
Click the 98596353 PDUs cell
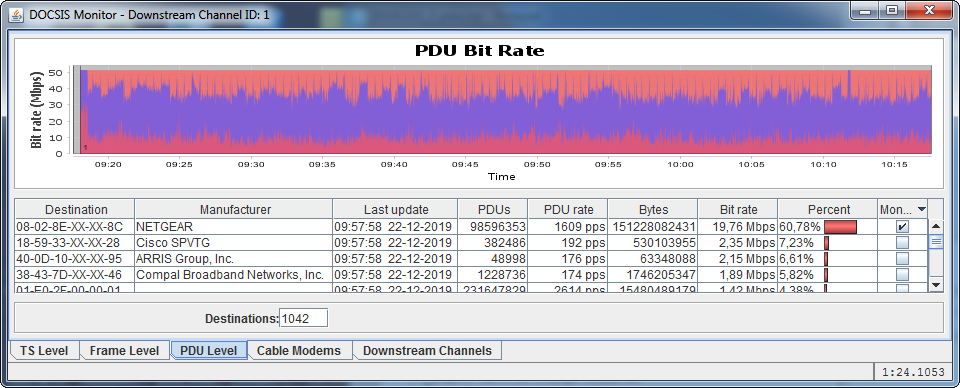[492, 227]
